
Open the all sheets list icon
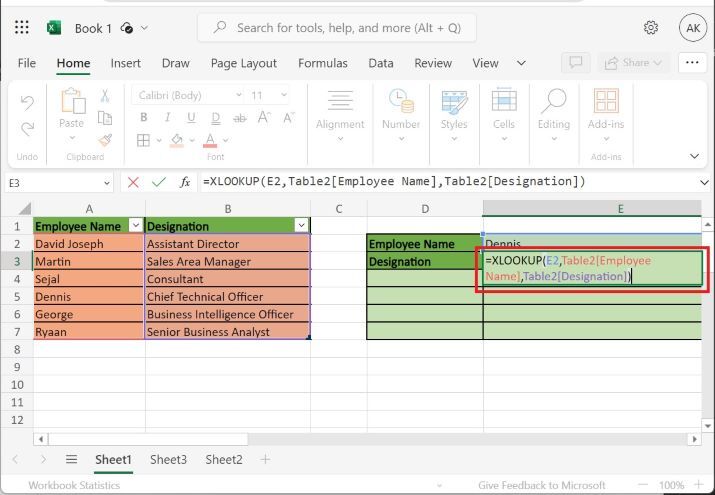pos(71,459)
